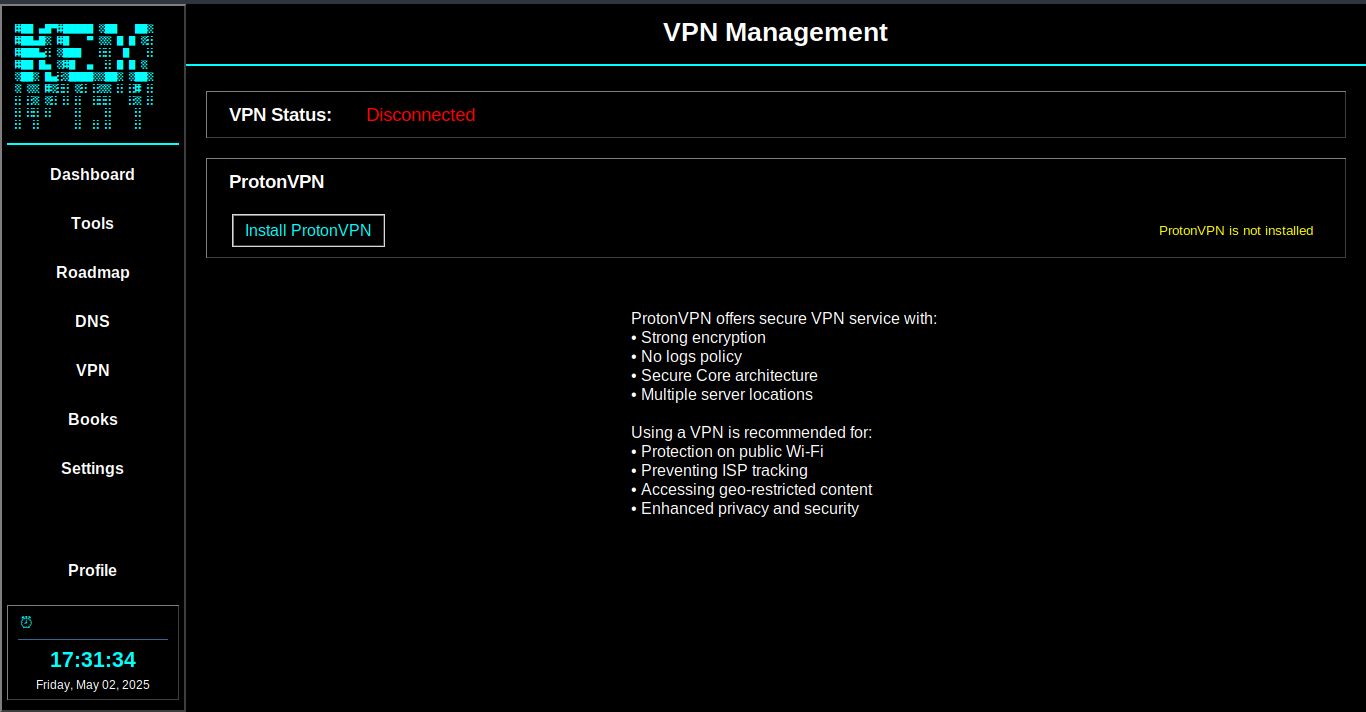This screenshot has width=1366, height=712.
Task: Select the VPN sidebar item
Action: pyautogui.click(x=92, y=370)
